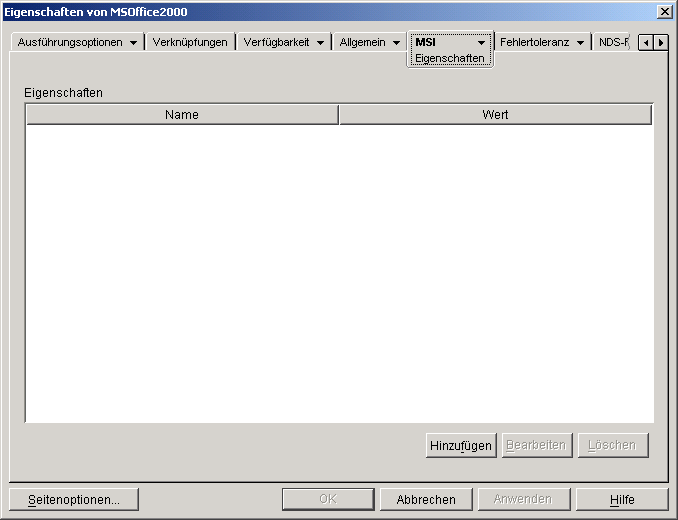The image size is (678, 520).
Task: Open Seitenoptionen dialog
Action: click(74, 500)
